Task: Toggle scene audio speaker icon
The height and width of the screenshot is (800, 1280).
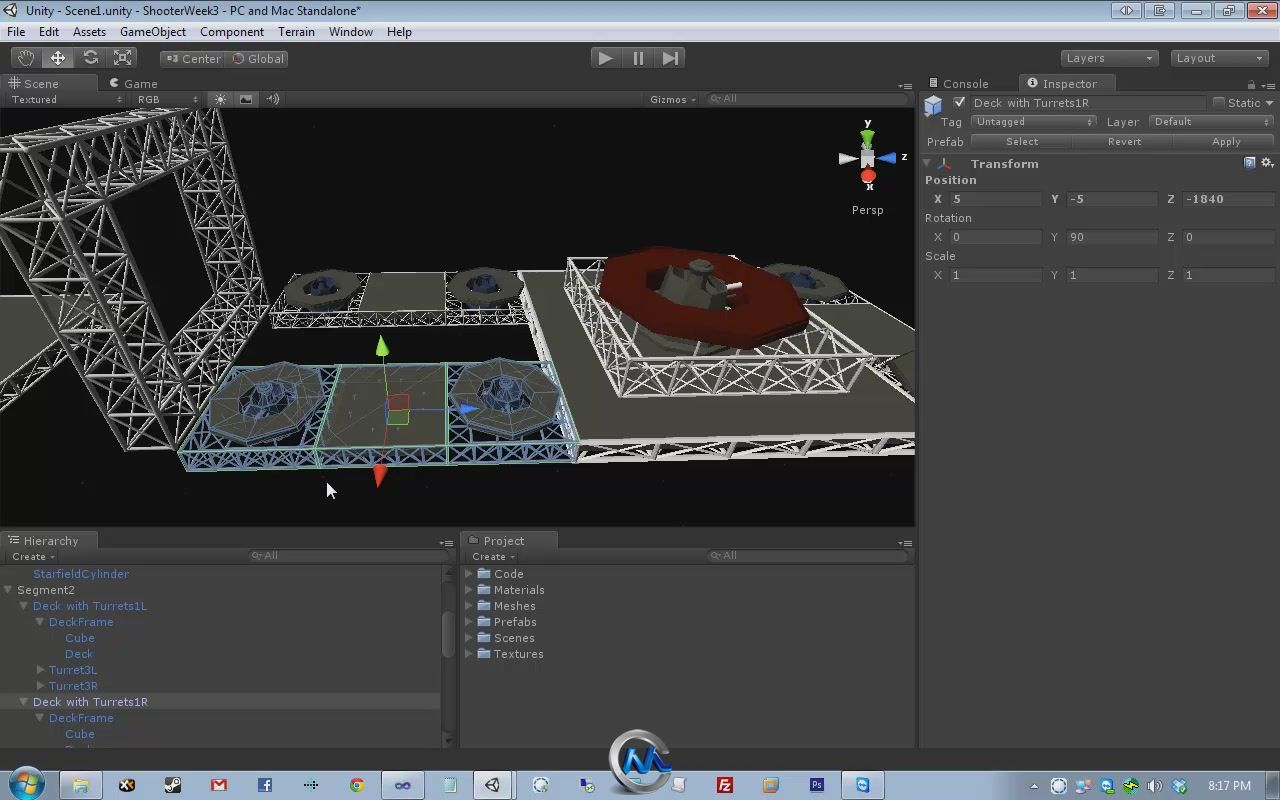Action: tap(272, 99)
